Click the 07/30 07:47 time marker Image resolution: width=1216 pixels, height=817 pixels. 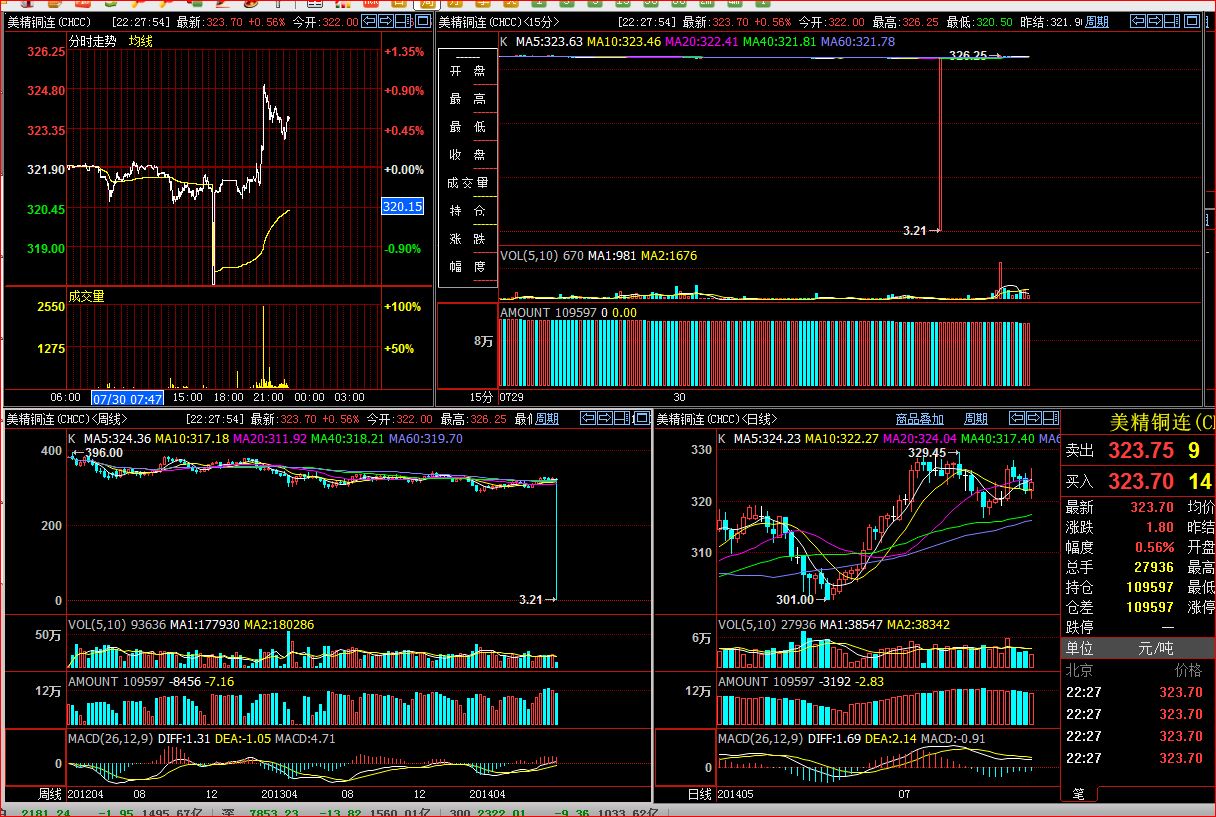(127, 397)
